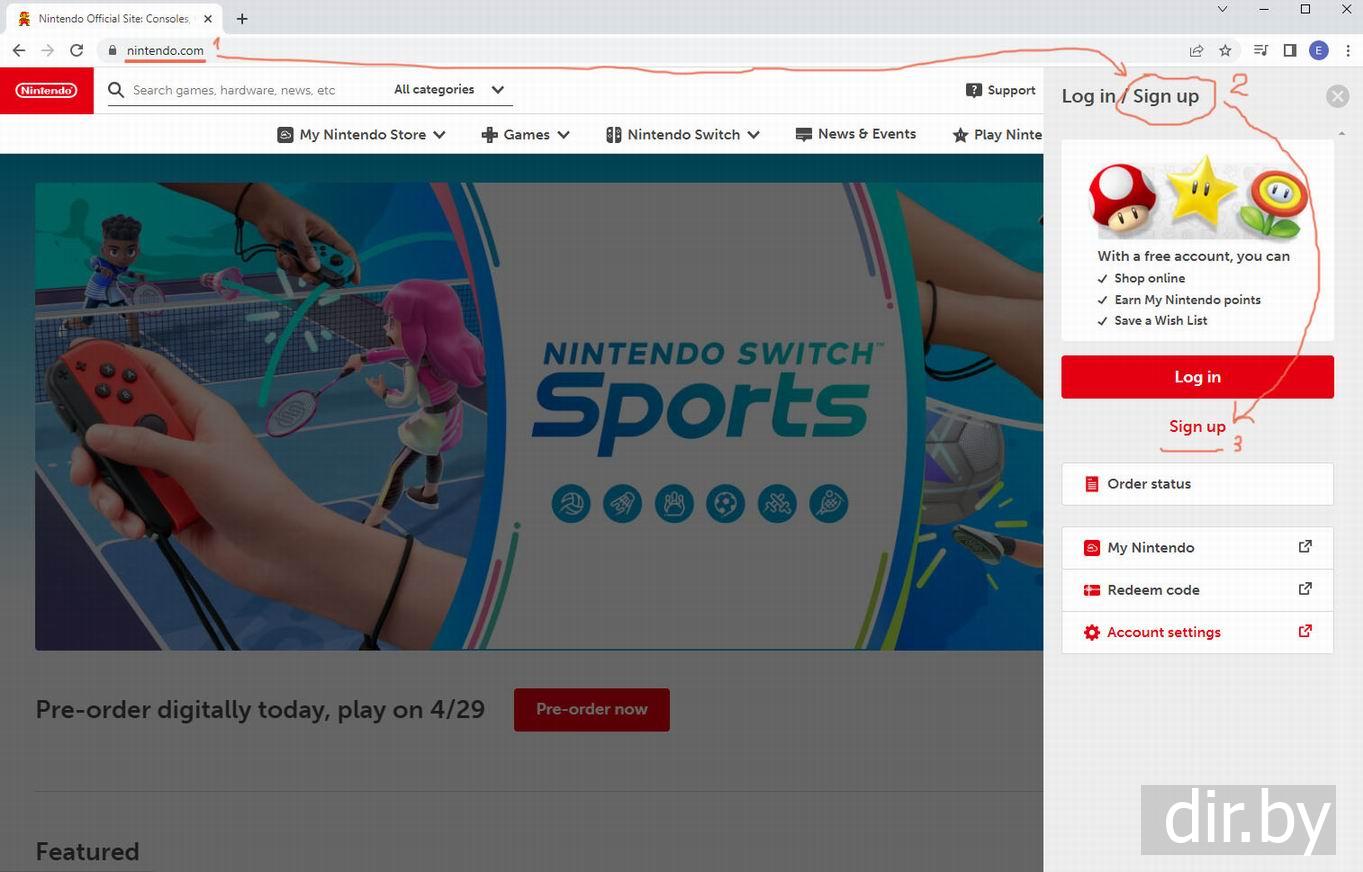Click the 'Log in / Sign up' panel heading
This screenshot has height=872, width=1363.
pyautogui.click(x=1130, y=96)
